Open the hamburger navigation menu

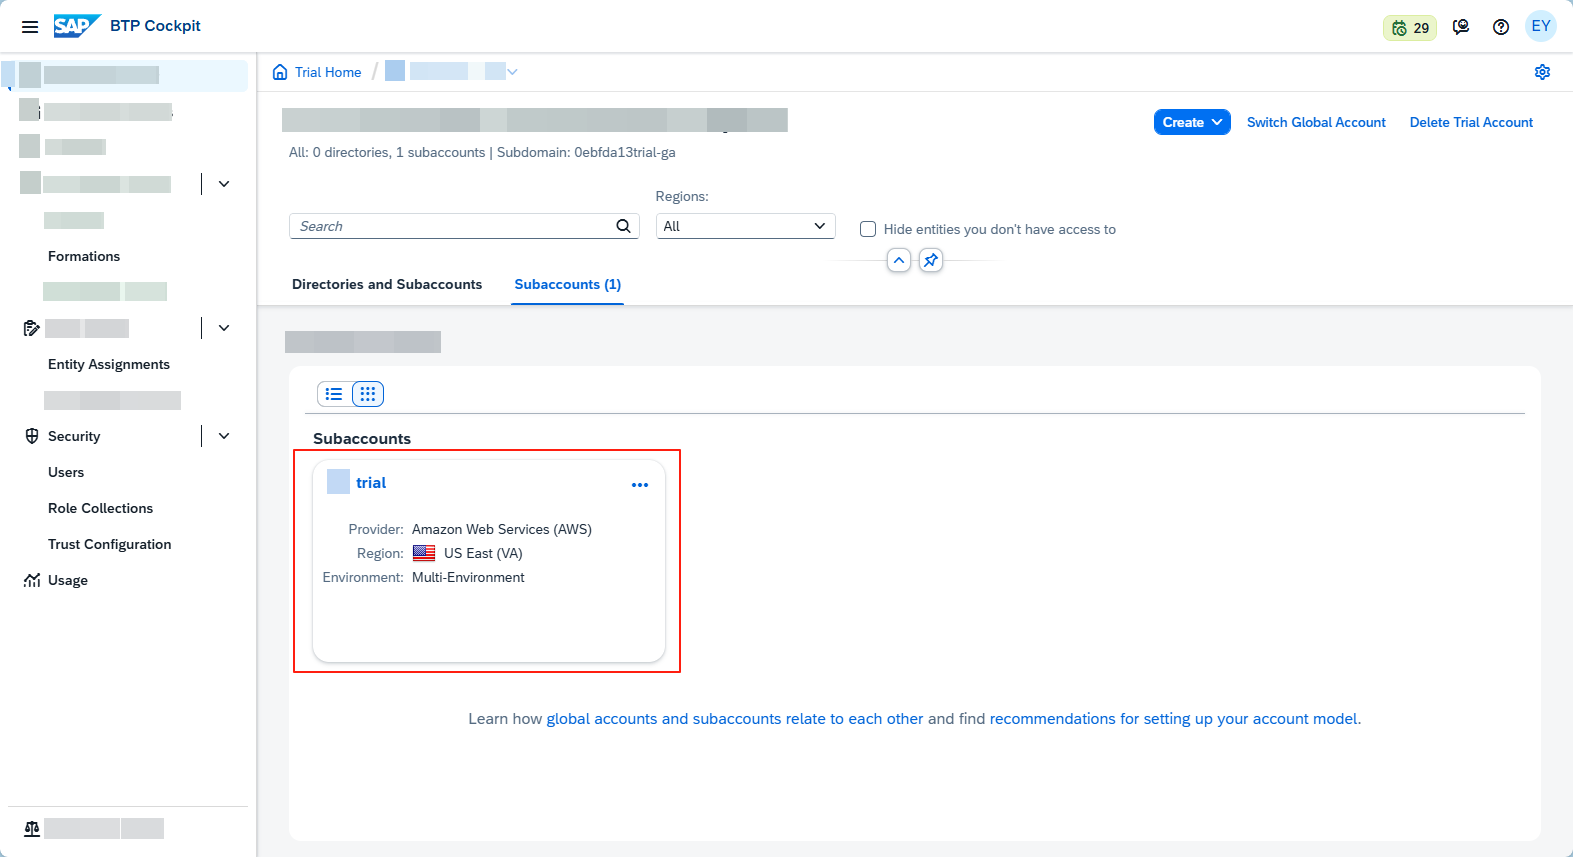tap(30, 27)
